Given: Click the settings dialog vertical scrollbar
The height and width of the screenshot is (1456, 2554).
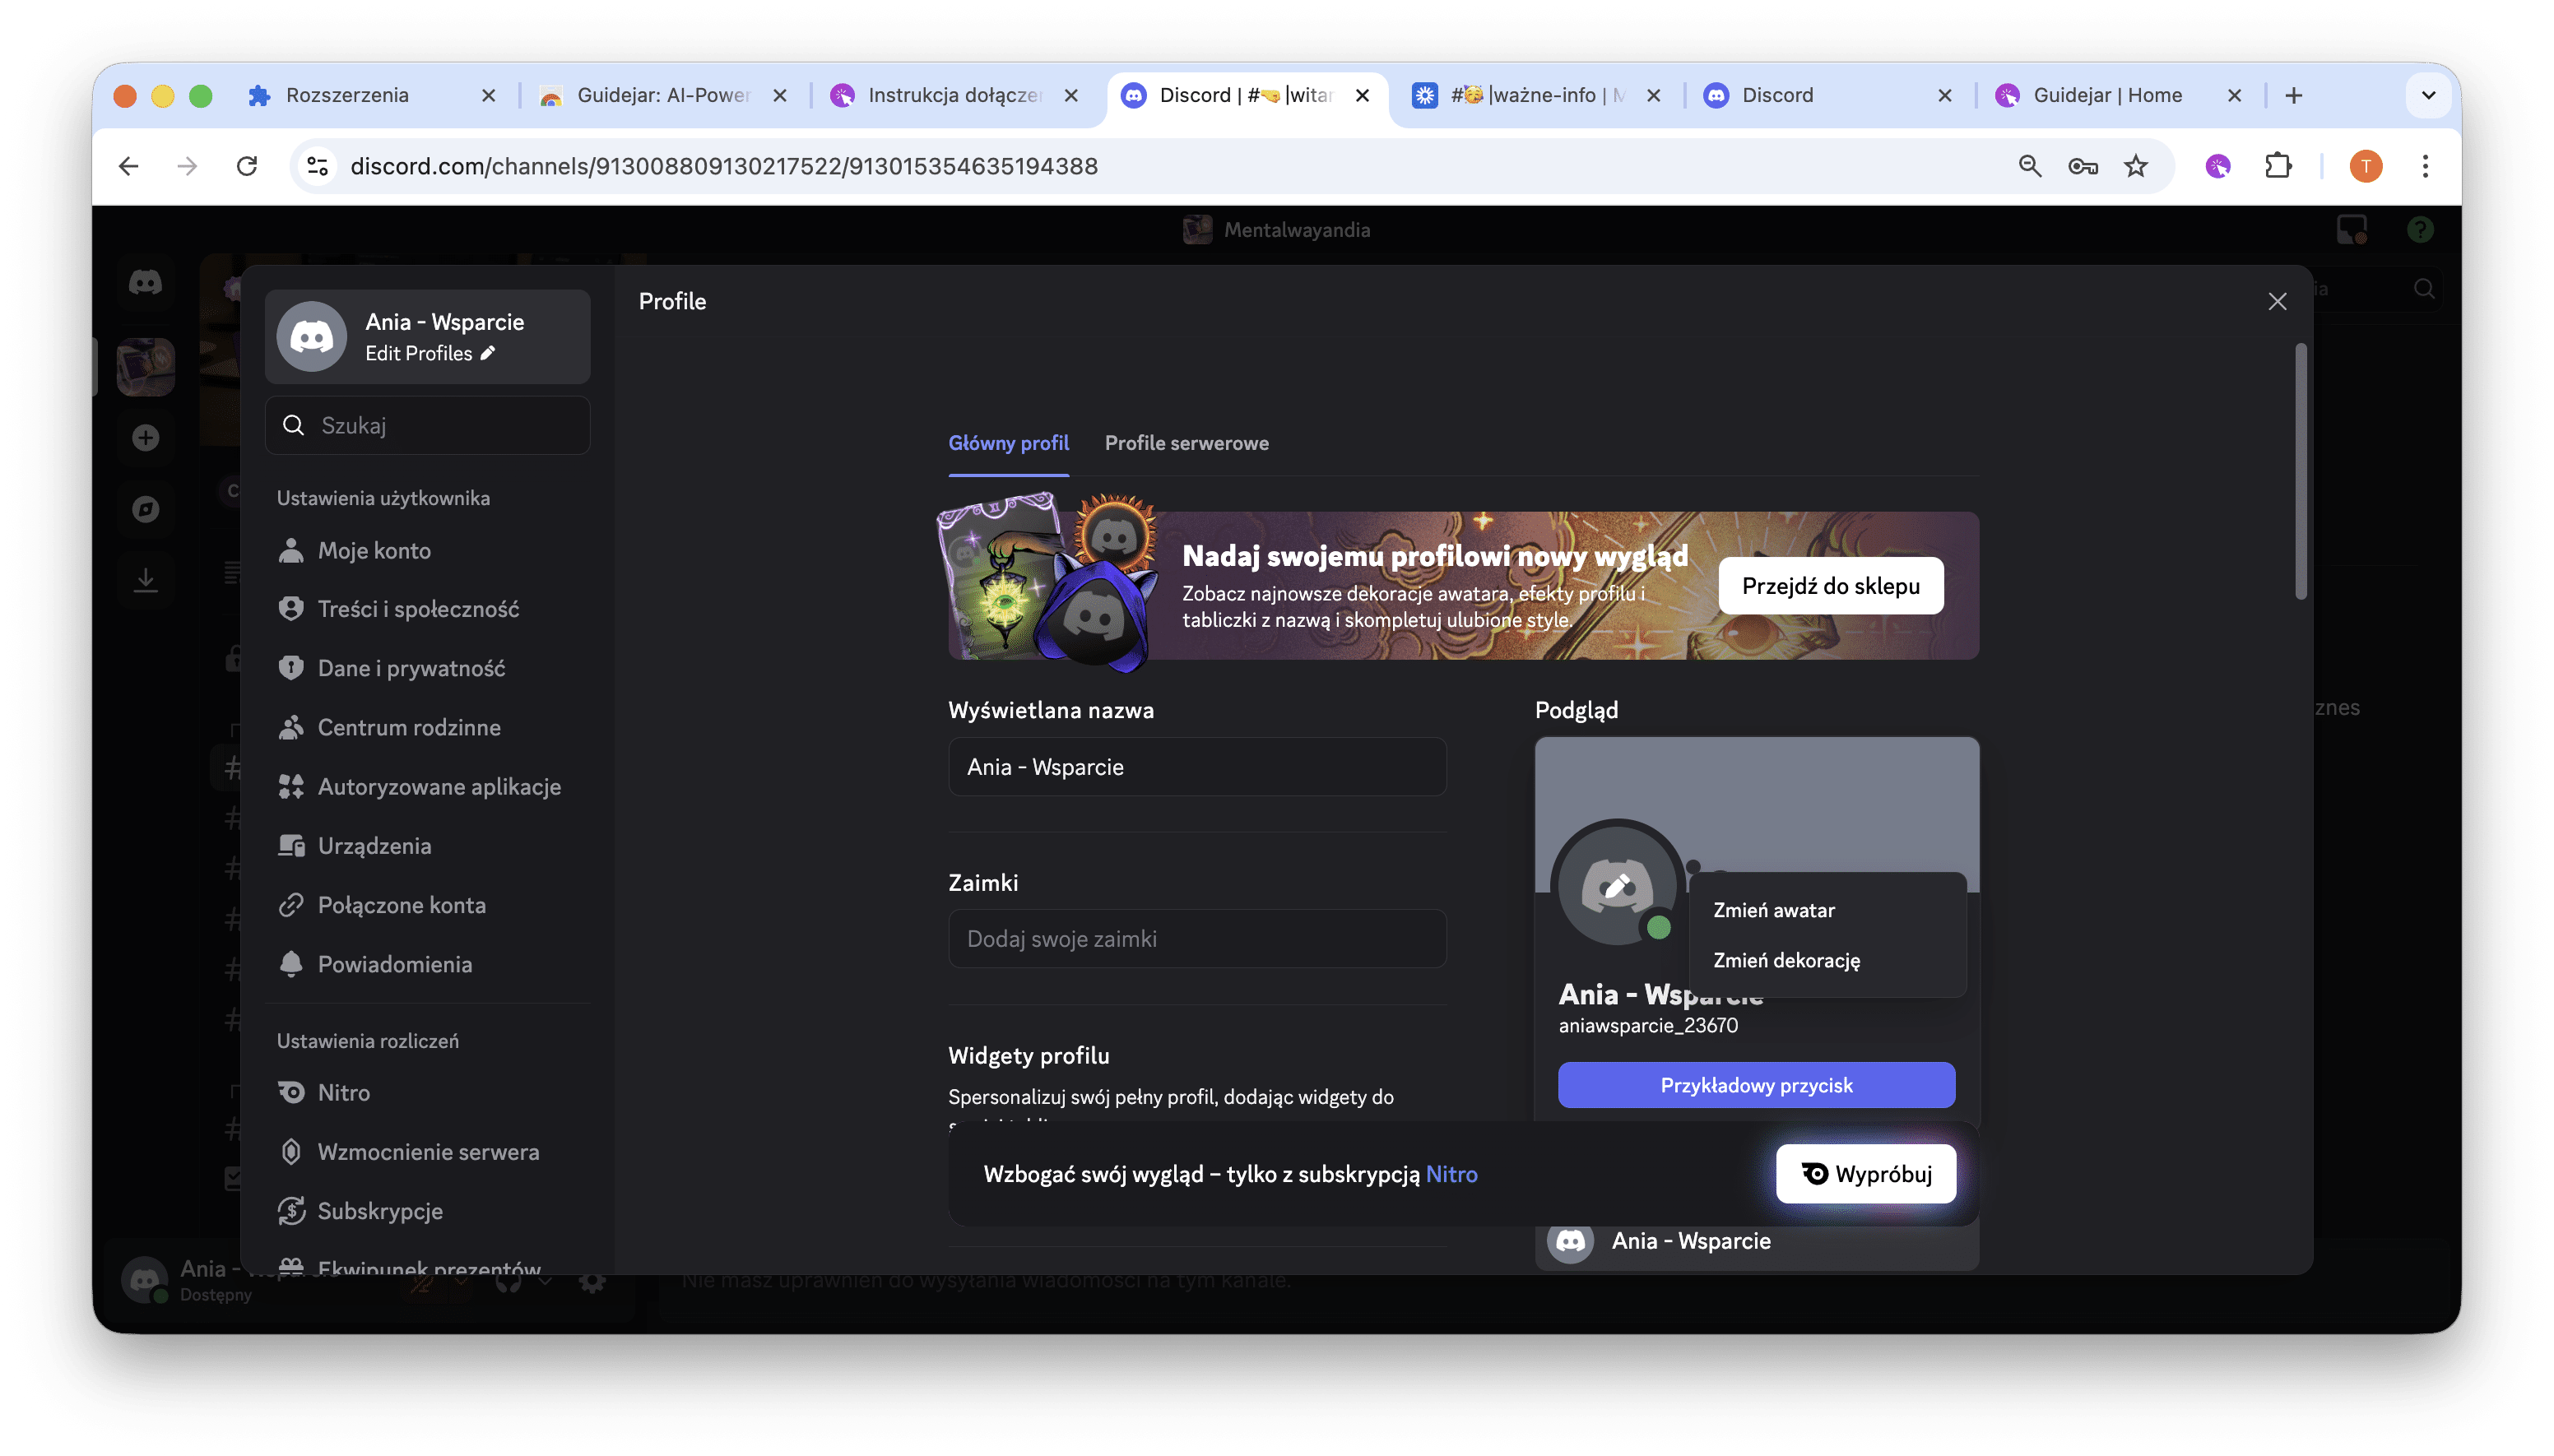Looking at the screenshot, I should [x=2301, y=472].
